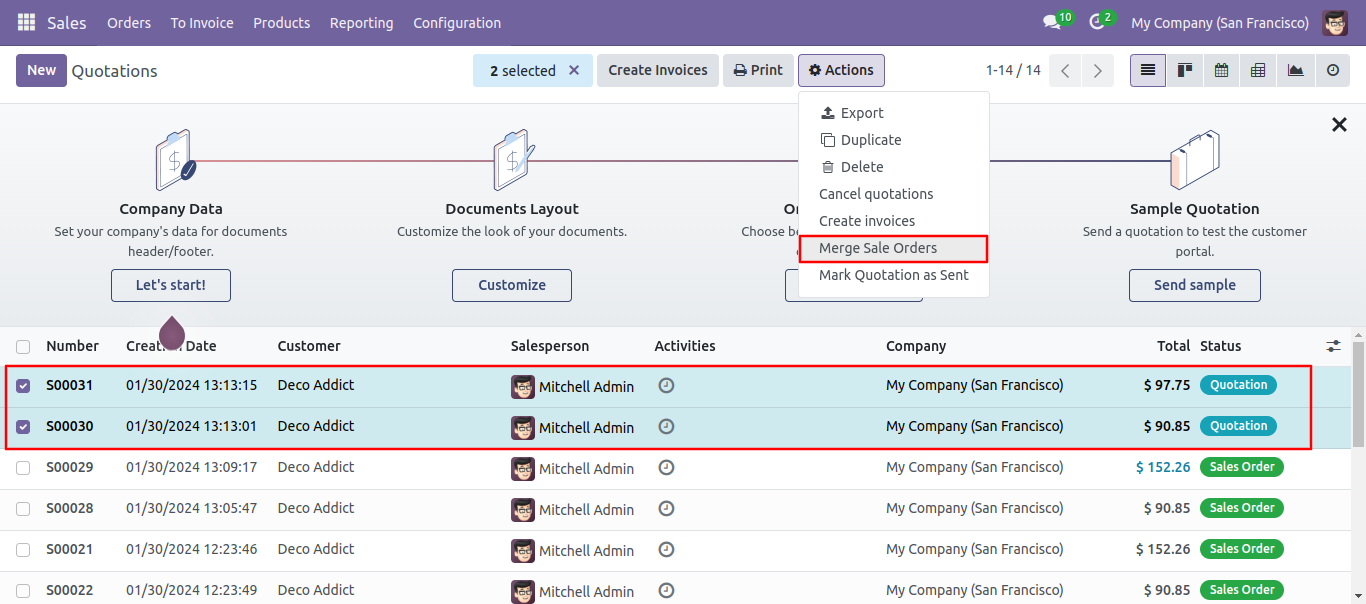This screenshot has height=604, width=1366.
Task: Click Quotation status badge for S00031
Action: tap(1238, 385)
